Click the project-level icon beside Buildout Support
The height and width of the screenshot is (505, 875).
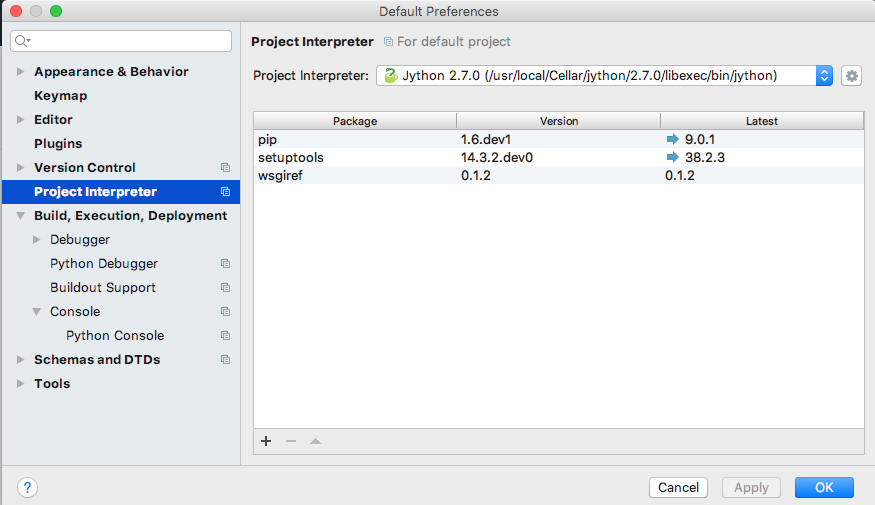point(225,287)
